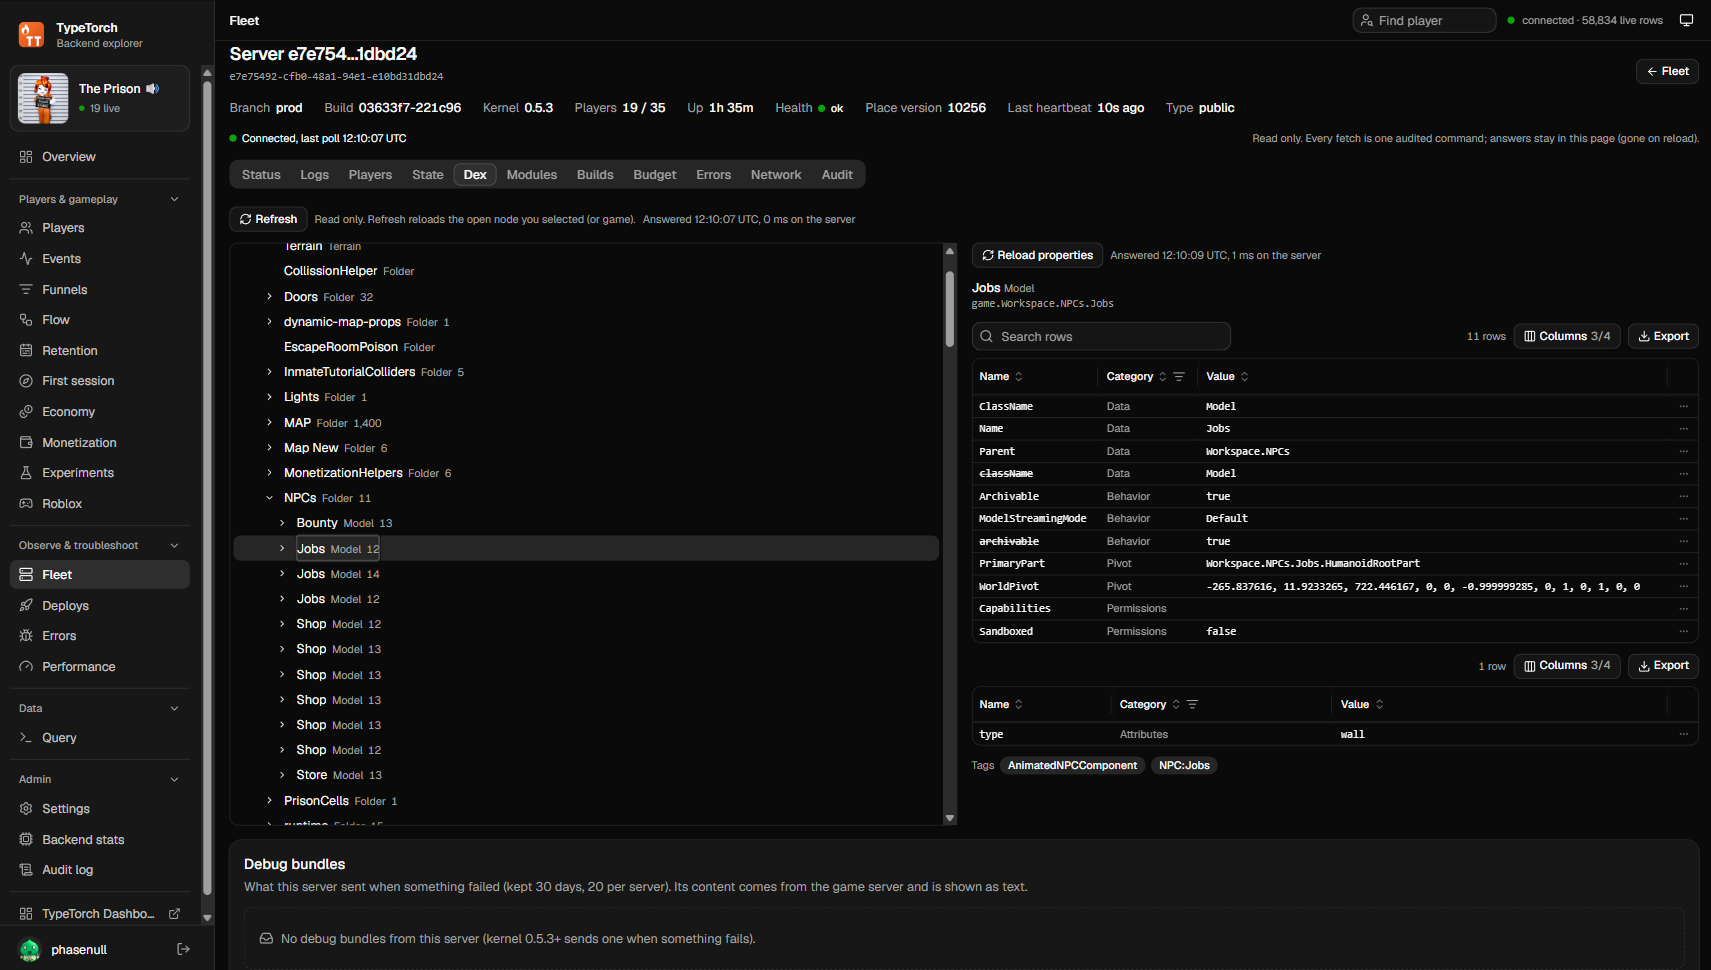Click the NPC:Jobs tag
The width and height of the screenshot is (1711, 970).
[x=1184, y=766]
